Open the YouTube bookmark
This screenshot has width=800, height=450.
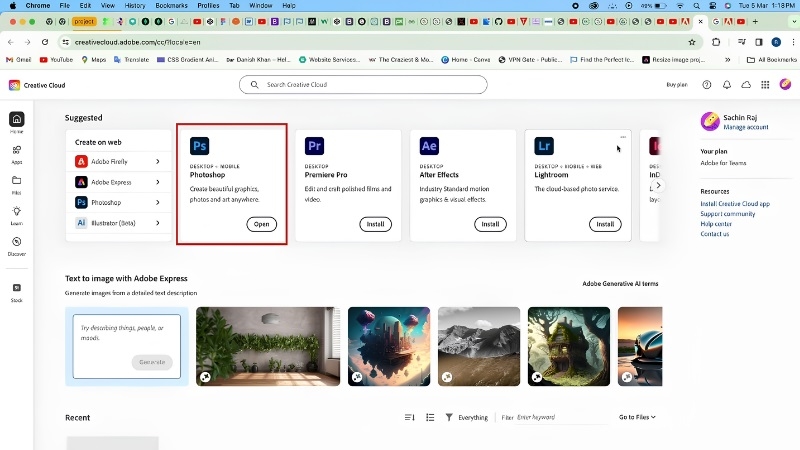click(57, 60)
